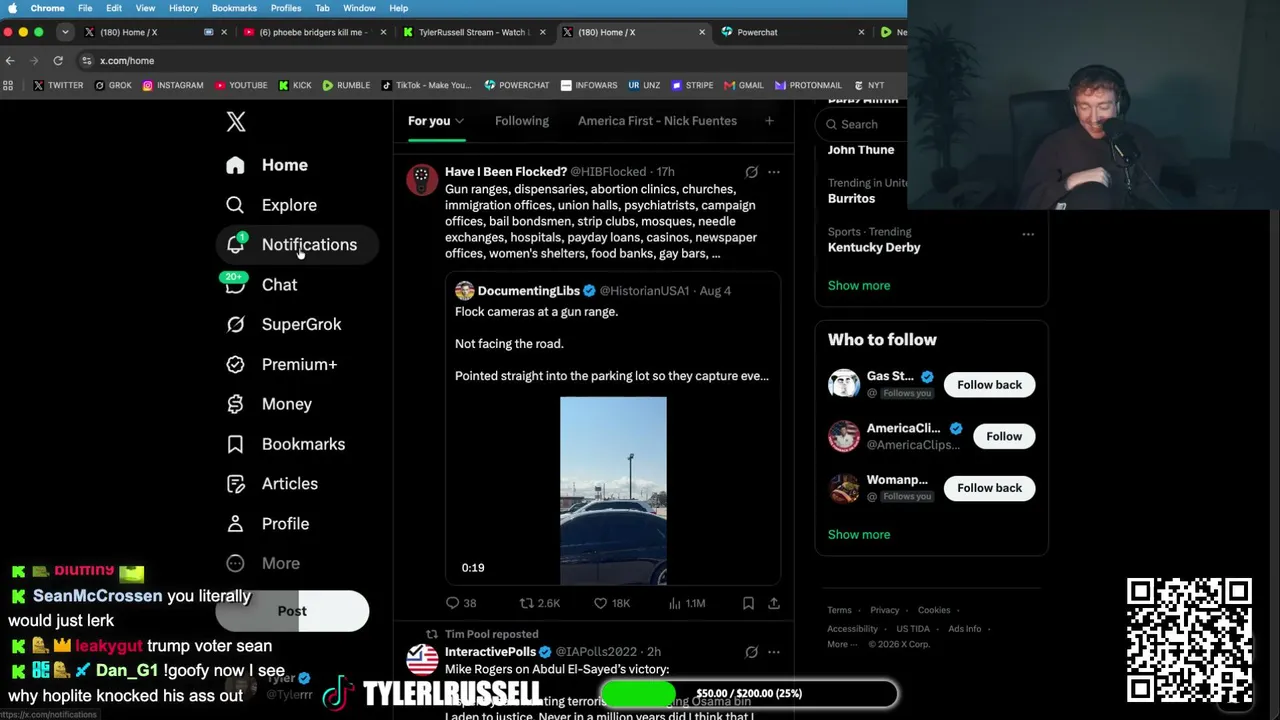This screenshot has height=720, width=1280.
Task: Click the plus icon beside the timeline tabs
Action: click(769, 121)
